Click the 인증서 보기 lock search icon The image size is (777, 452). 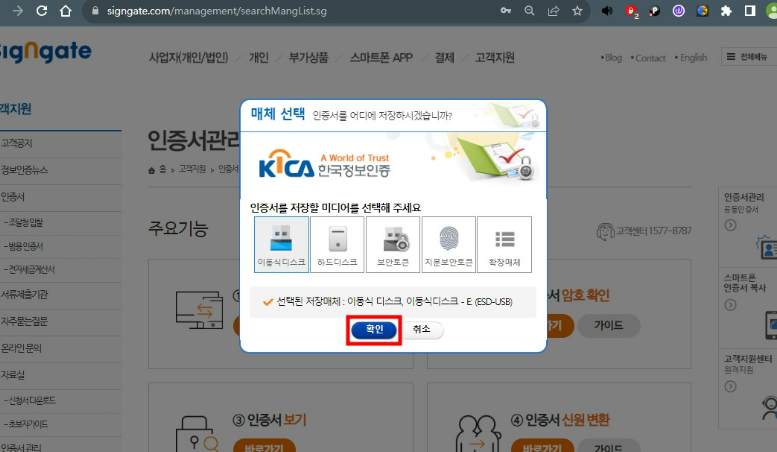197,435
